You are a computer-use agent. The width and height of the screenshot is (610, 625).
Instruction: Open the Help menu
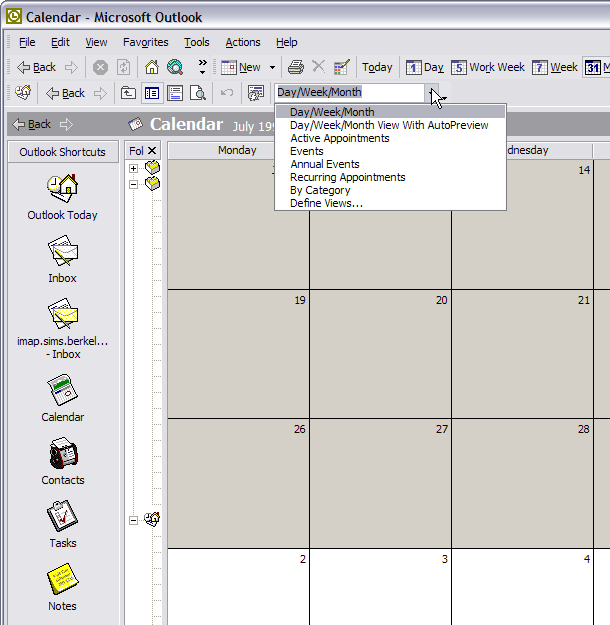pyautogui.click(x=287, y=42)
